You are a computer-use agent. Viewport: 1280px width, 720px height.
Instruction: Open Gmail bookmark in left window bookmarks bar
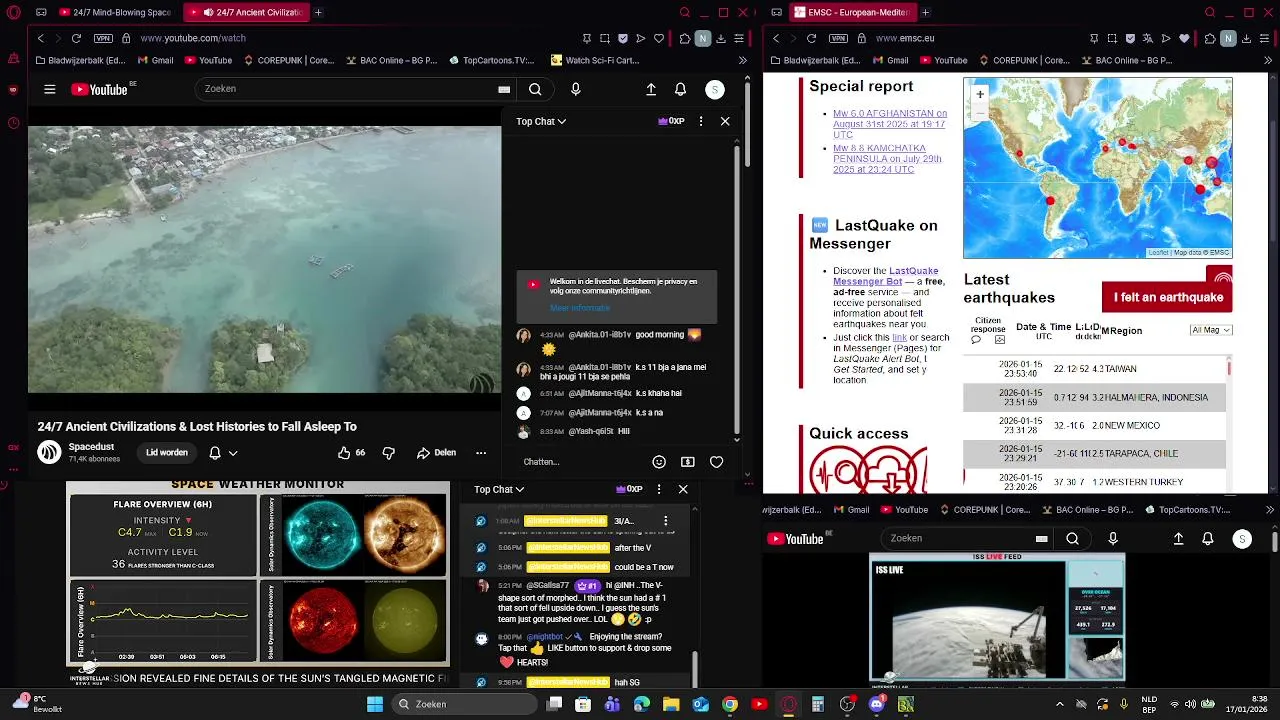point(155,60)
